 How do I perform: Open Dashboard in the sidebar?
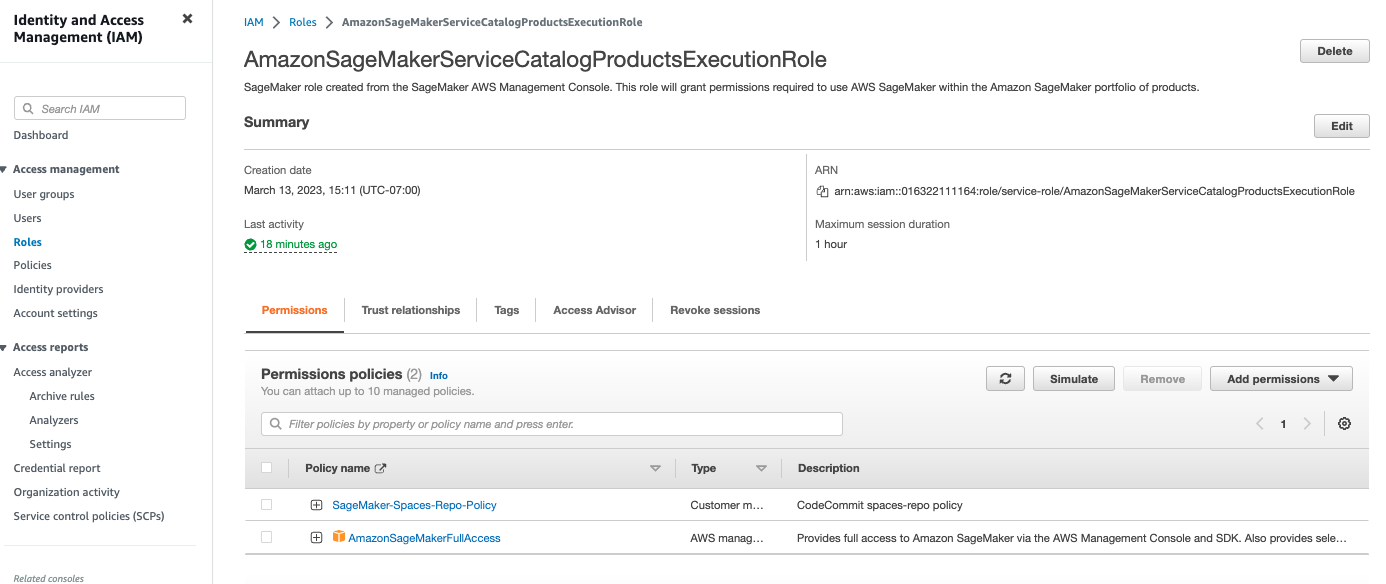tap(41, 135)
